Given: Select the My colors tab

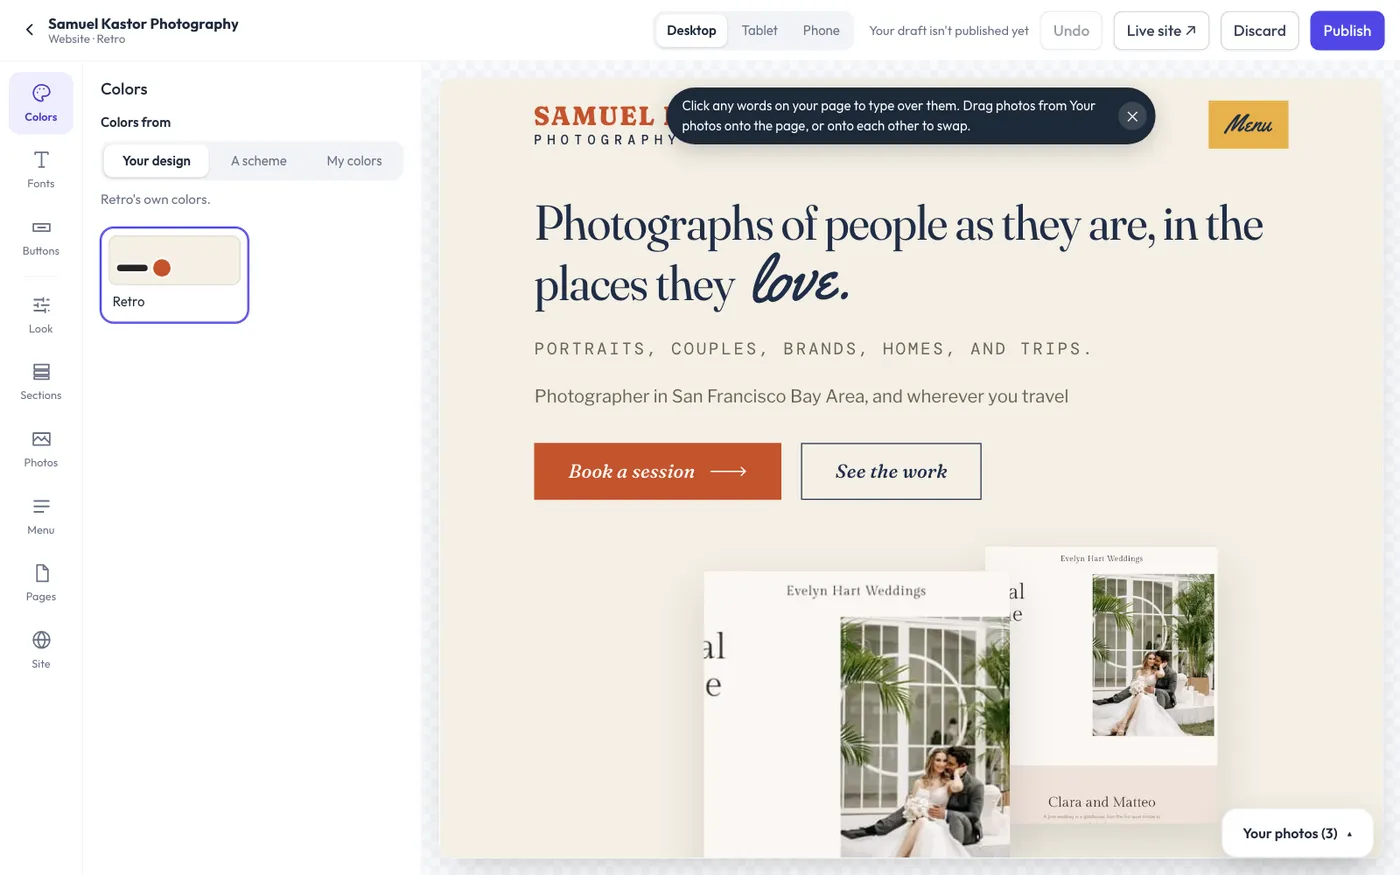Looking at the screenshot, I should [354, 161].
